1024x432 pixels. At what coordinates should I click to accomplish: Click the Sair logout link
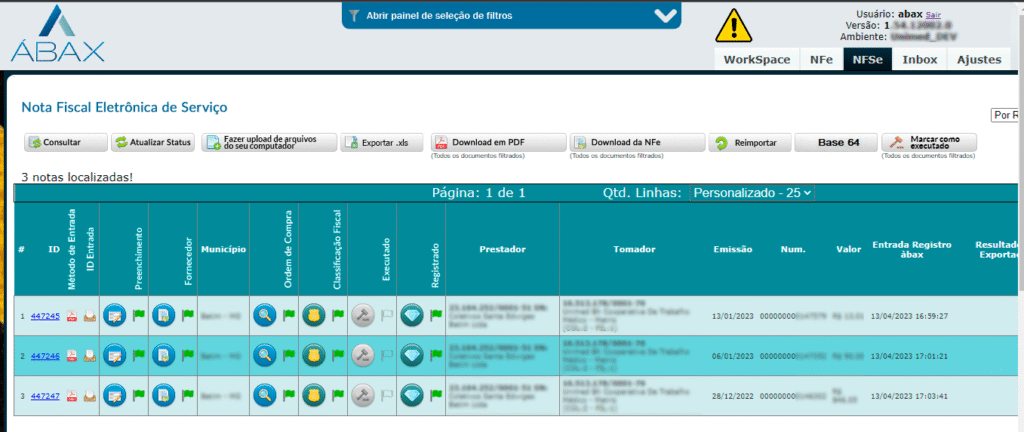pyautogui.click(x=933, y=15)
